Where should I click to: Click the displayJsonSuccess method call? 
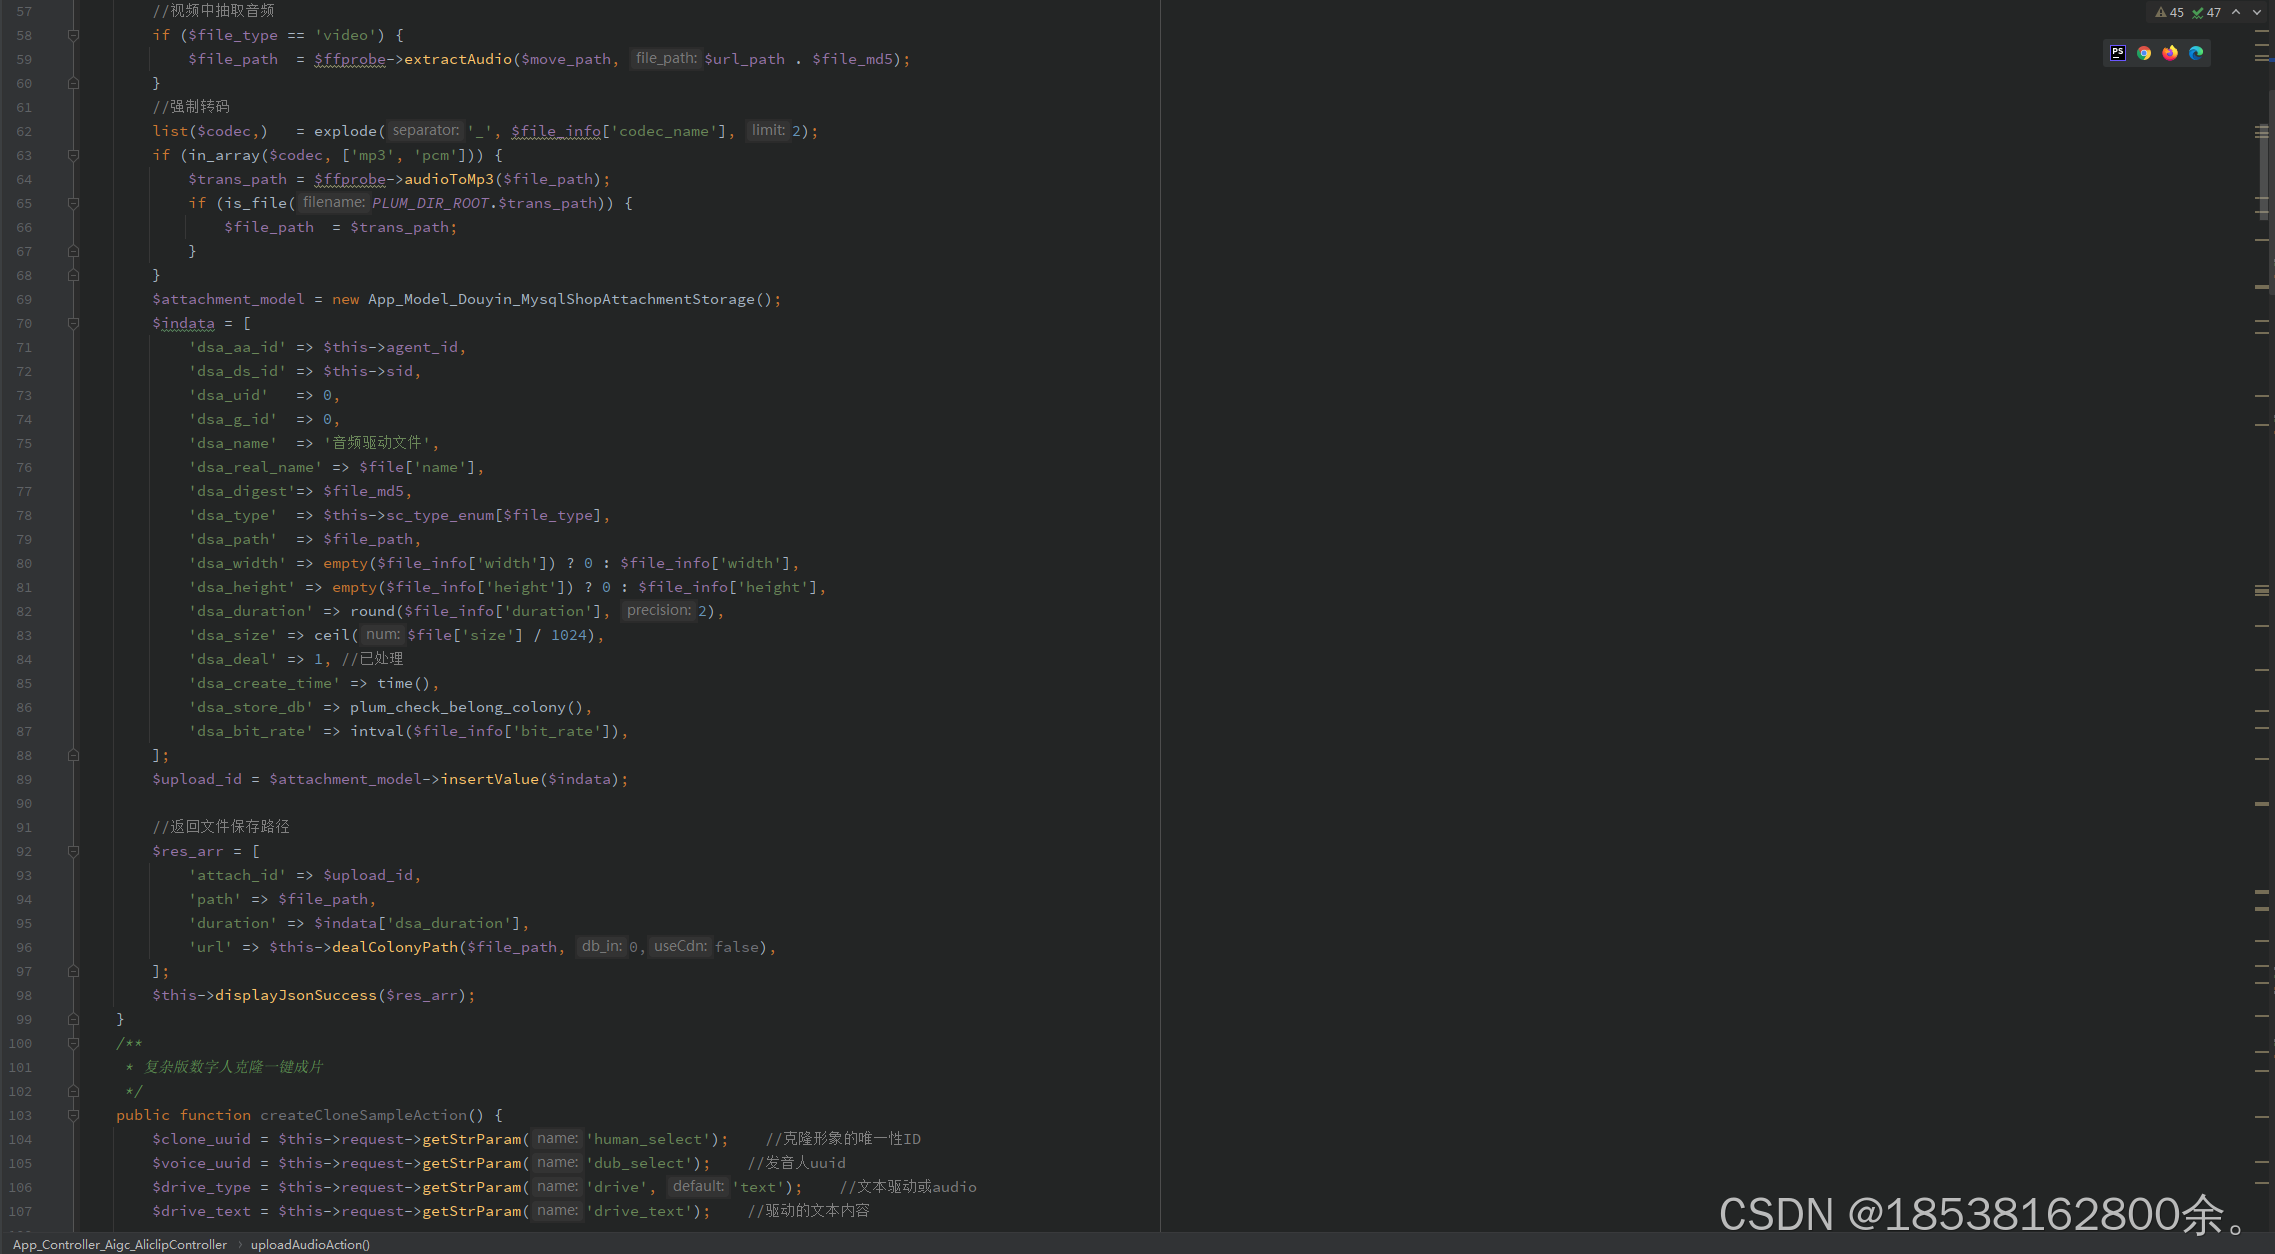295,995
